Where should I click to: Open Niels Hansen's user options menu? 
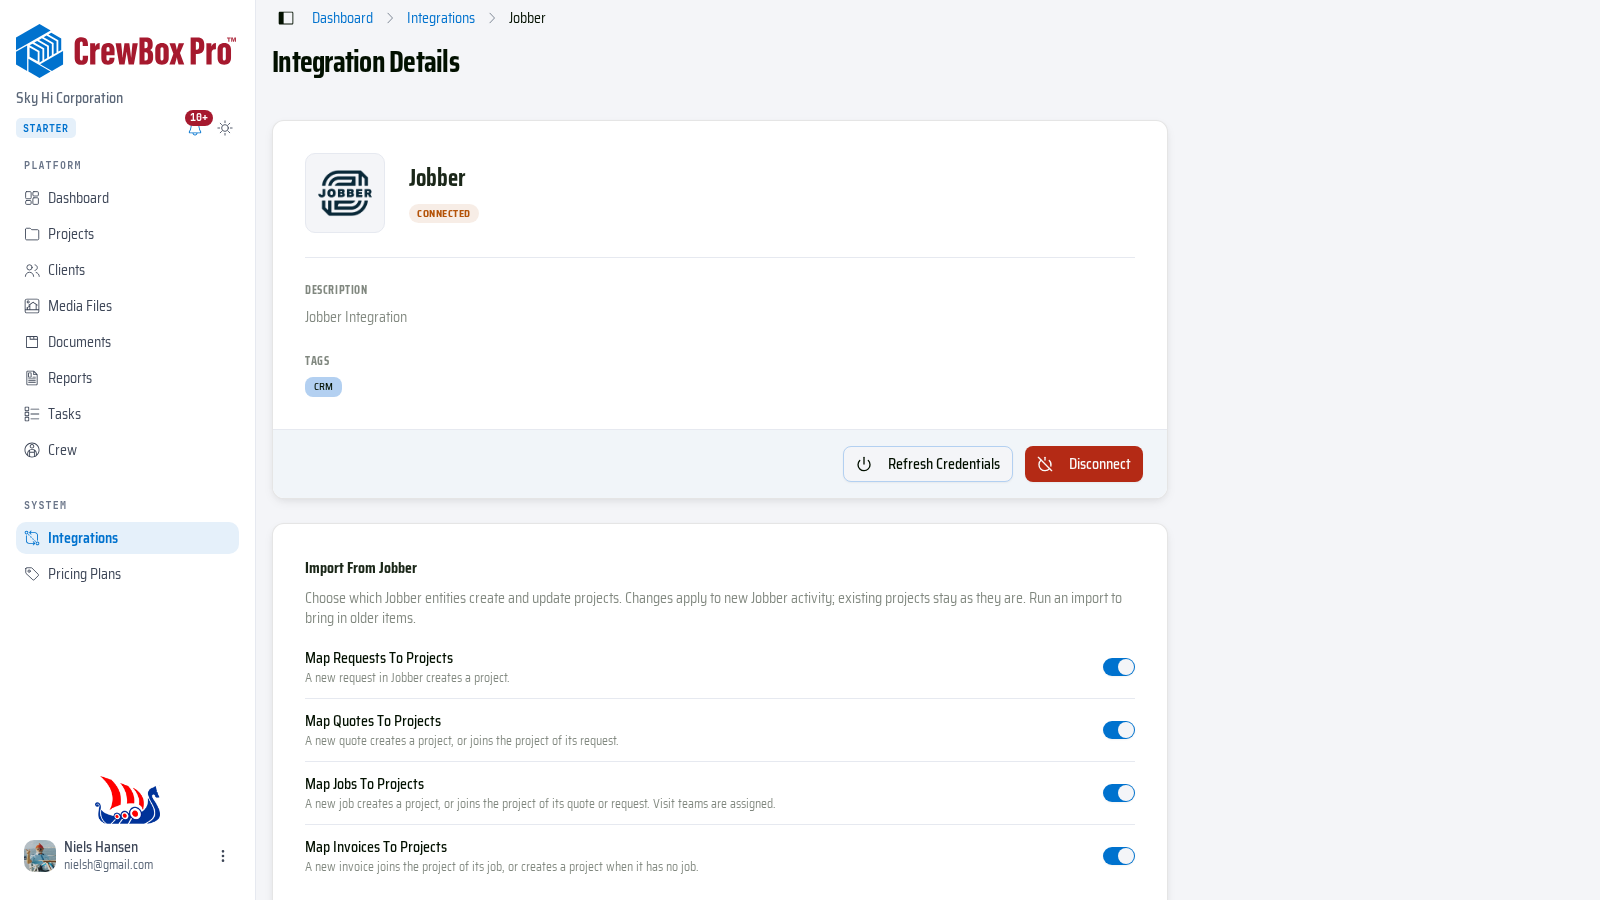click(223, 856)
